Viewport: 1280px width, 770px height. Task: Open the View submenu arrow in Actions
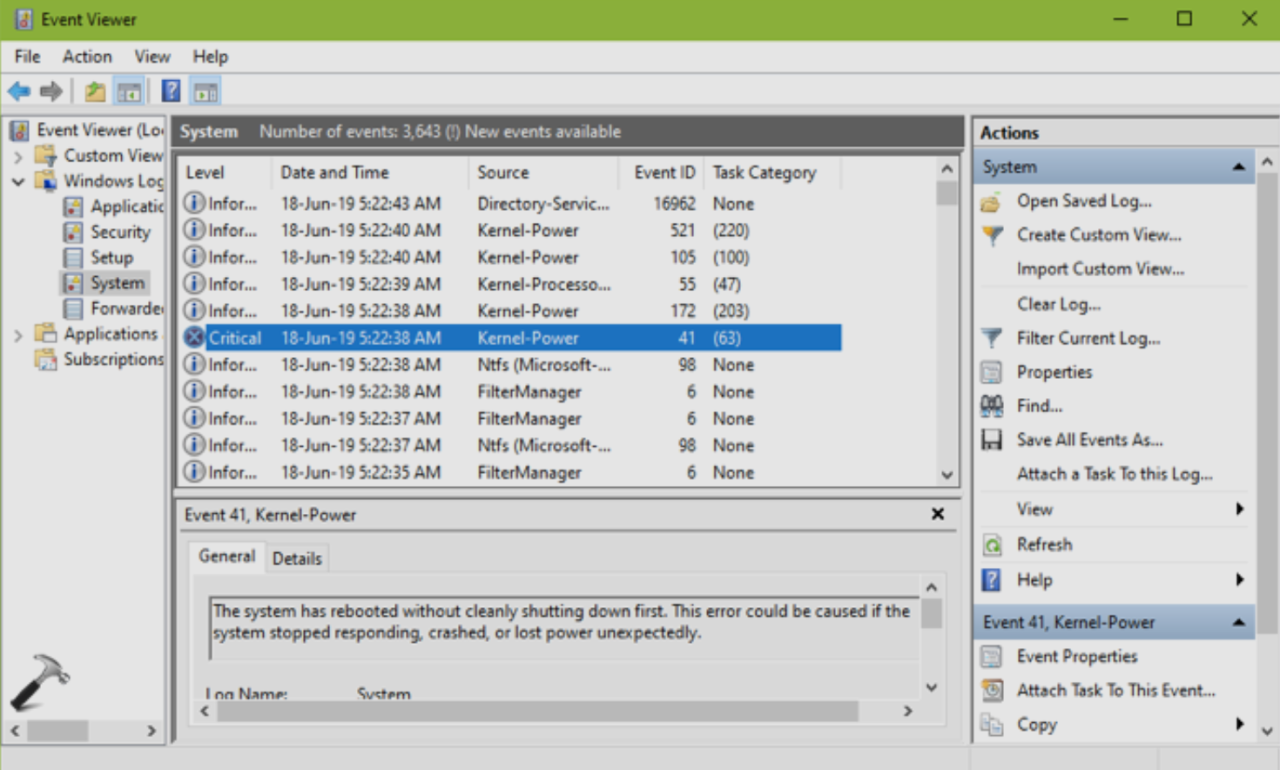(1239, 509)
